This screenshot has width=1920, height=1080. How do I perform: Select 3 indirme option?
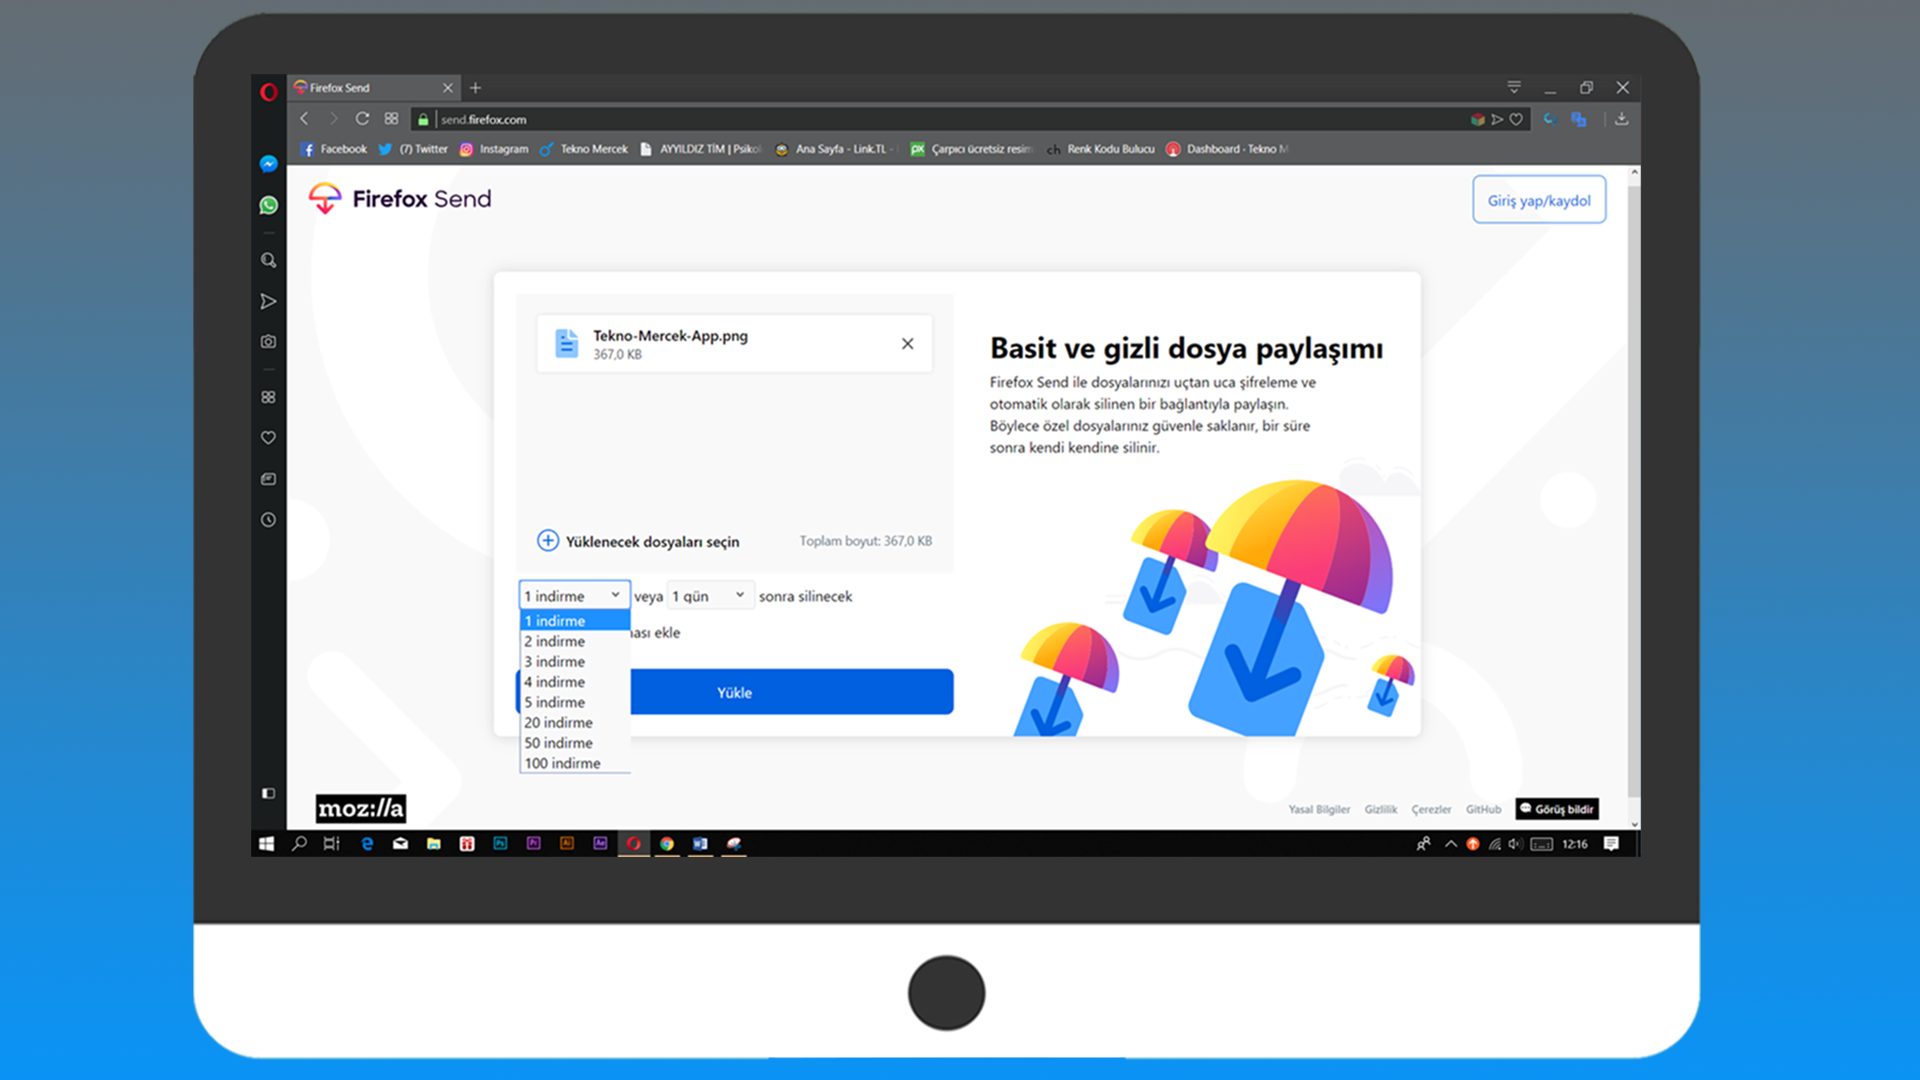coord(575,662)
